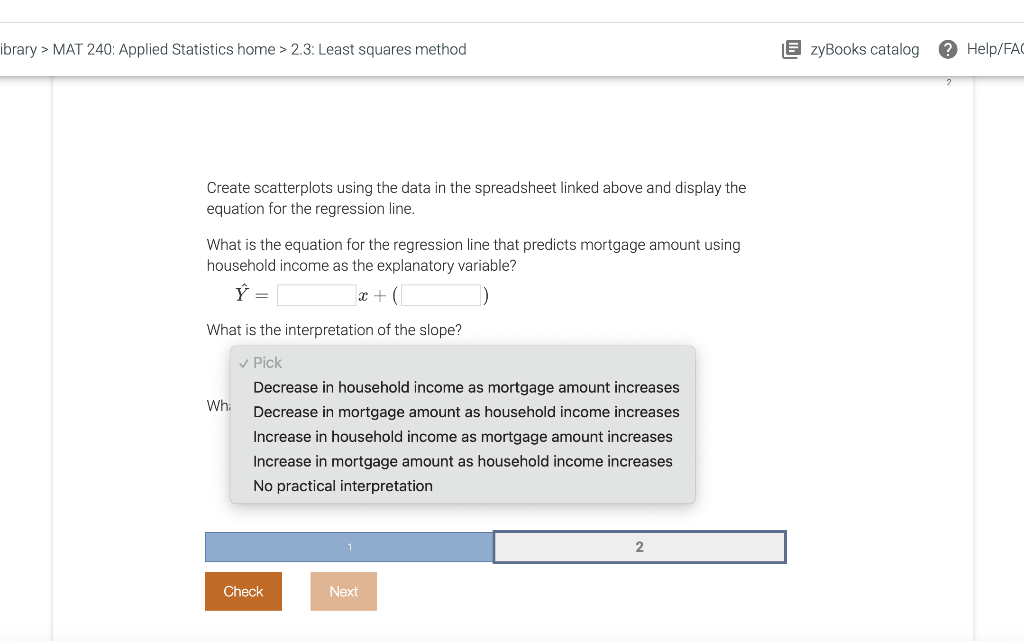Click the Next button
This screenshot has height=641, width=1024.
click(x=343, y=591)
